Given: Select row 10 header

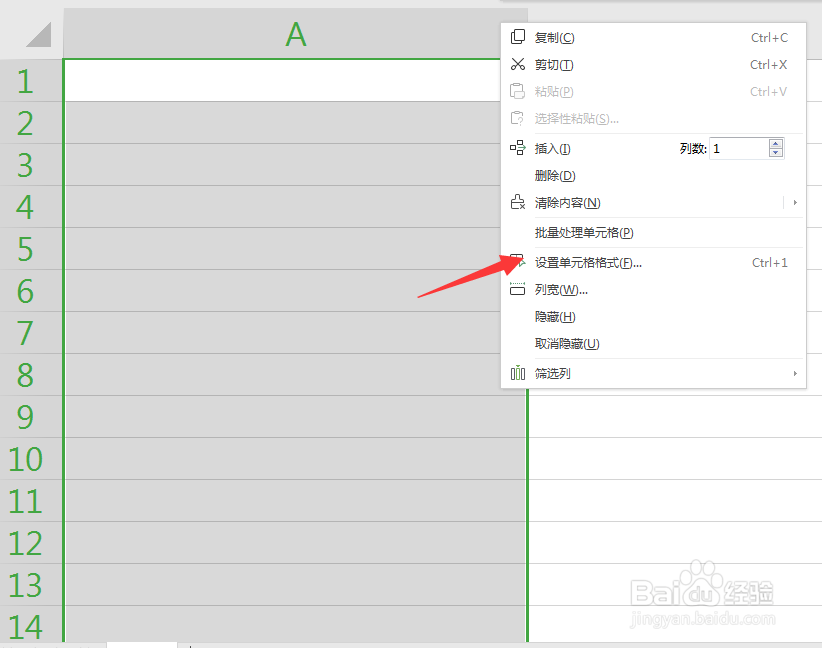Looking at the screenshot, I should (x=31, y=459).
